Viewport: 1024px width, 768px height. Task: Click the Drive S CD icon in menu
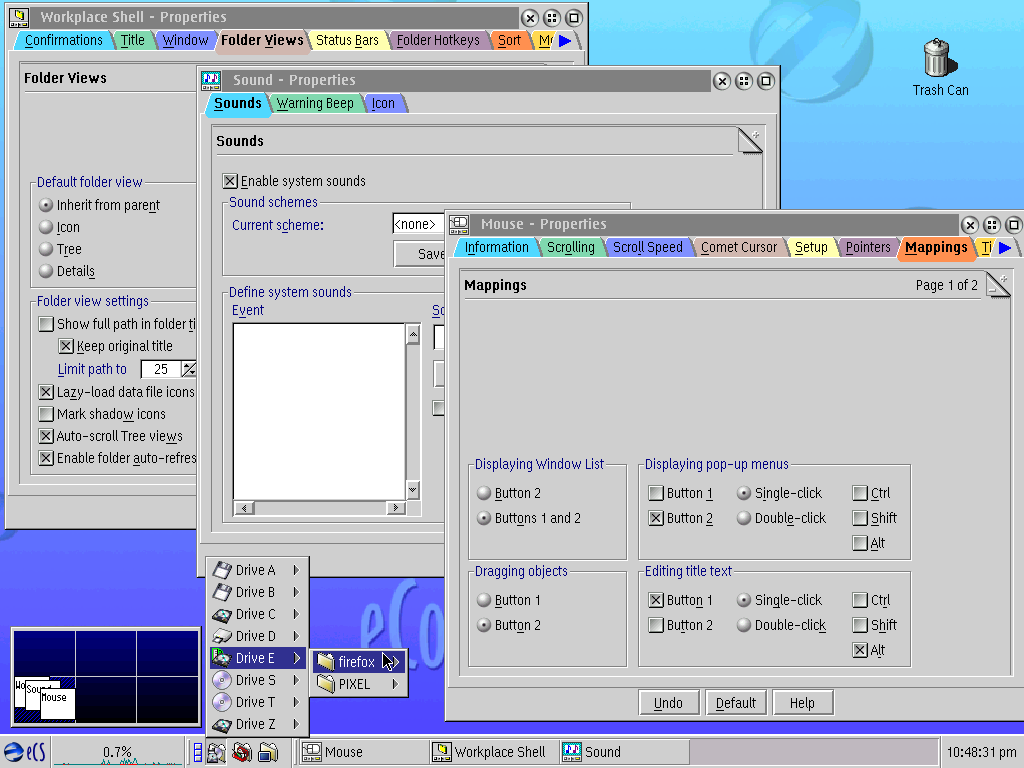pyautogui.click(x=222, y=680)
